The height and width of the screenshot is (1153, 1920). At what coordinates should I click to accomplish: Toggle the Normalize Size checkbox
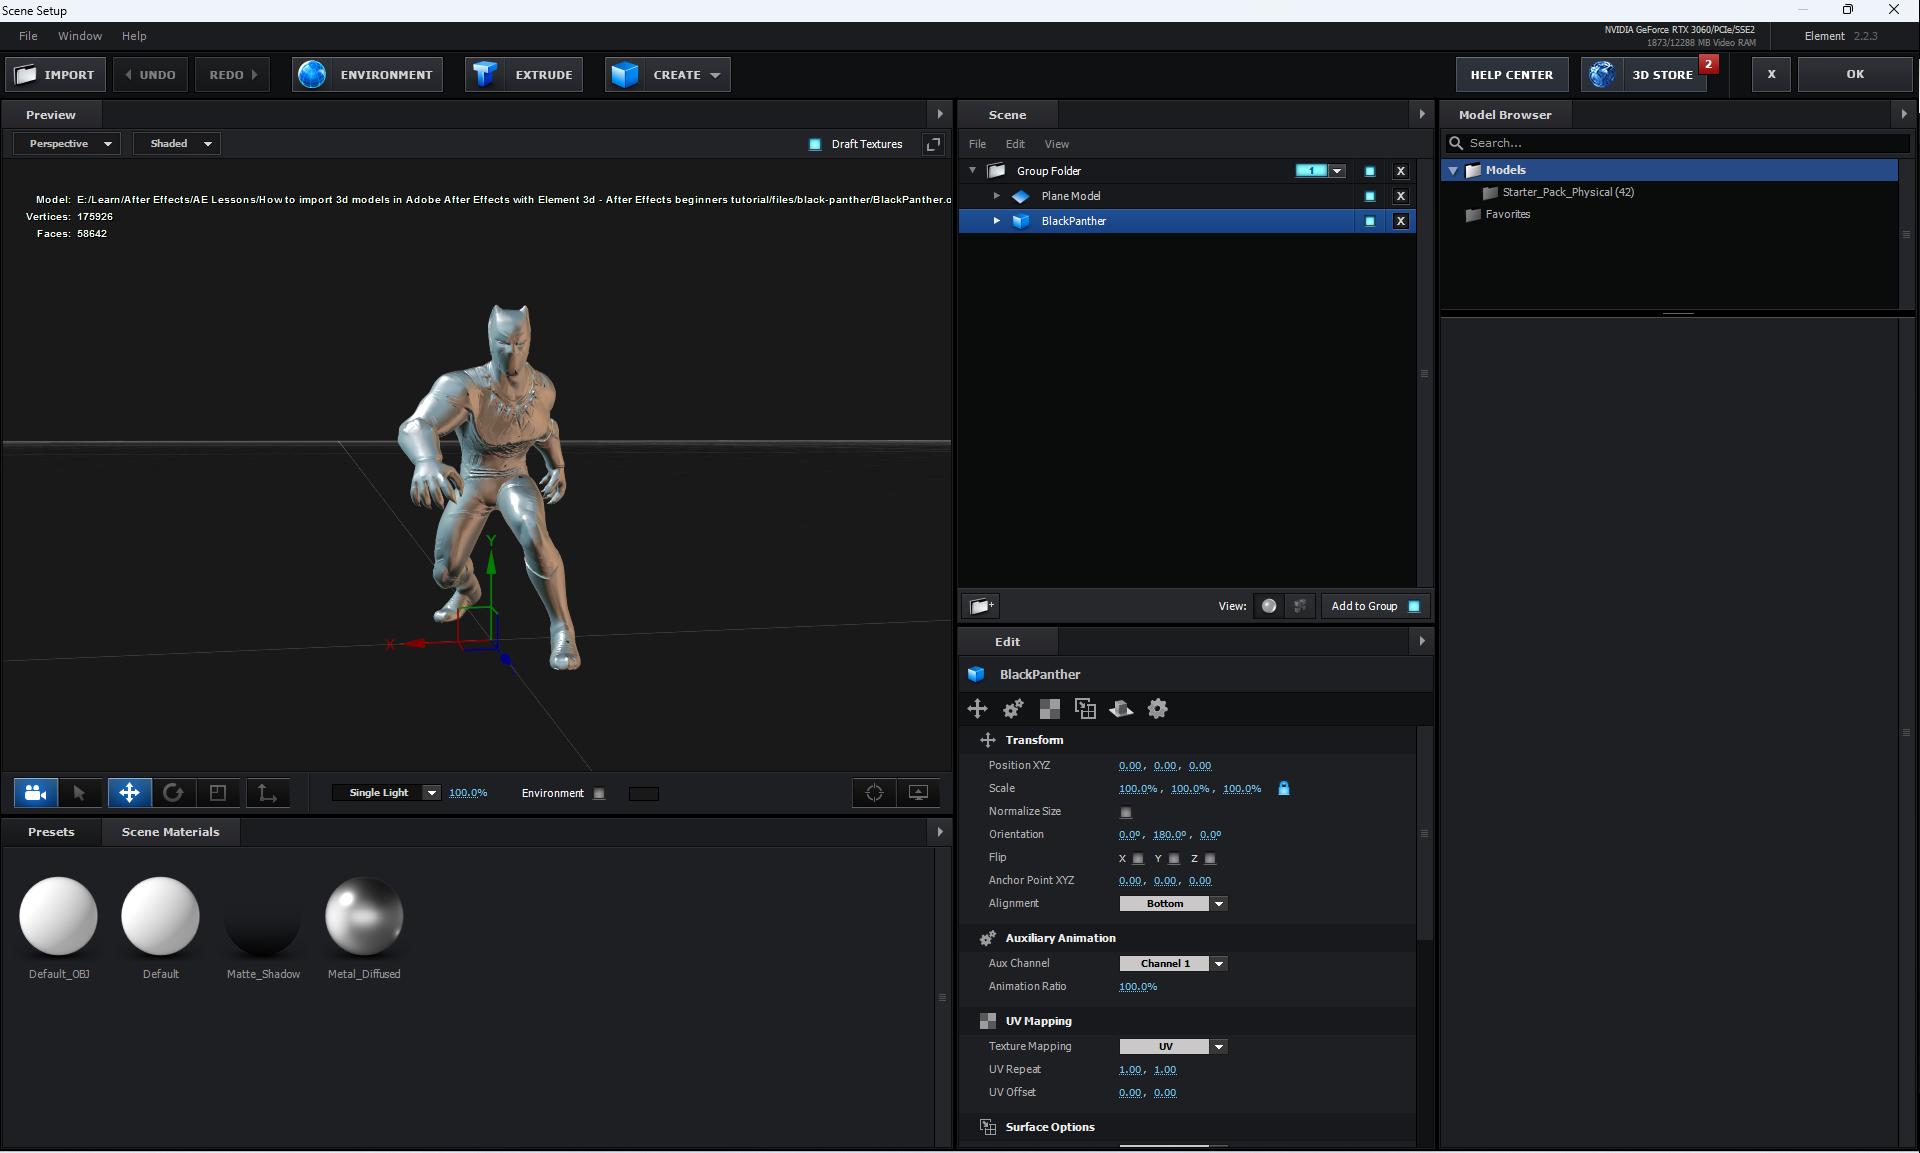point(1126,812)
